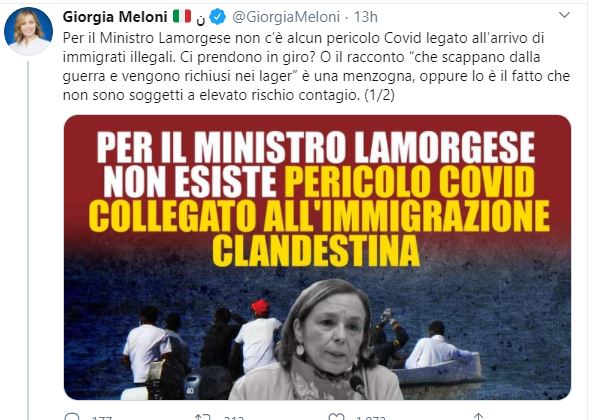The width and height of the screenshot is (595, 420).
Task: Click the Italian flag emoji
Action: click(182, 16)
